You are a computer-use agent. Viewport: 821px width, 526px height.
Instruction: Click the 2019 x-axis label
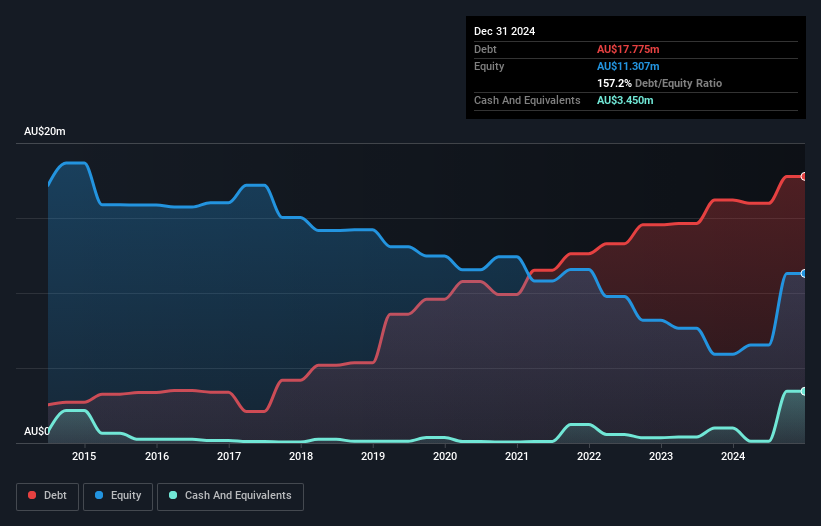(x=373, y=456)
